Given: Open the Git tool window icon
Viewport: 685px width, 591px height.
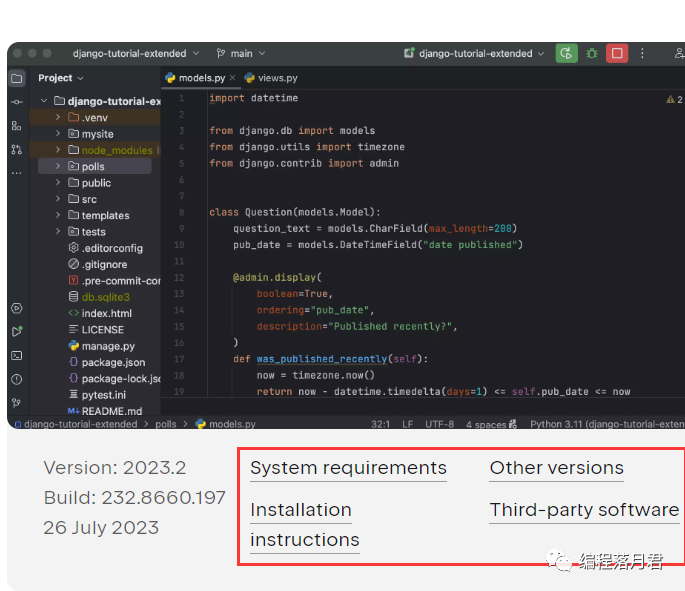Looking at the screenshot, I should coord(17,403).
